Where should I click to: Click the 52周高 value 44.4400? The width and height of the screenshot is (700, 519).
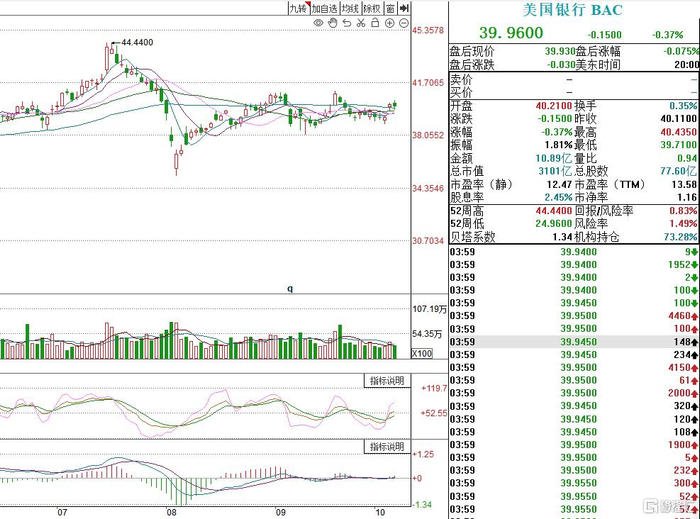[x=554, y=211]
